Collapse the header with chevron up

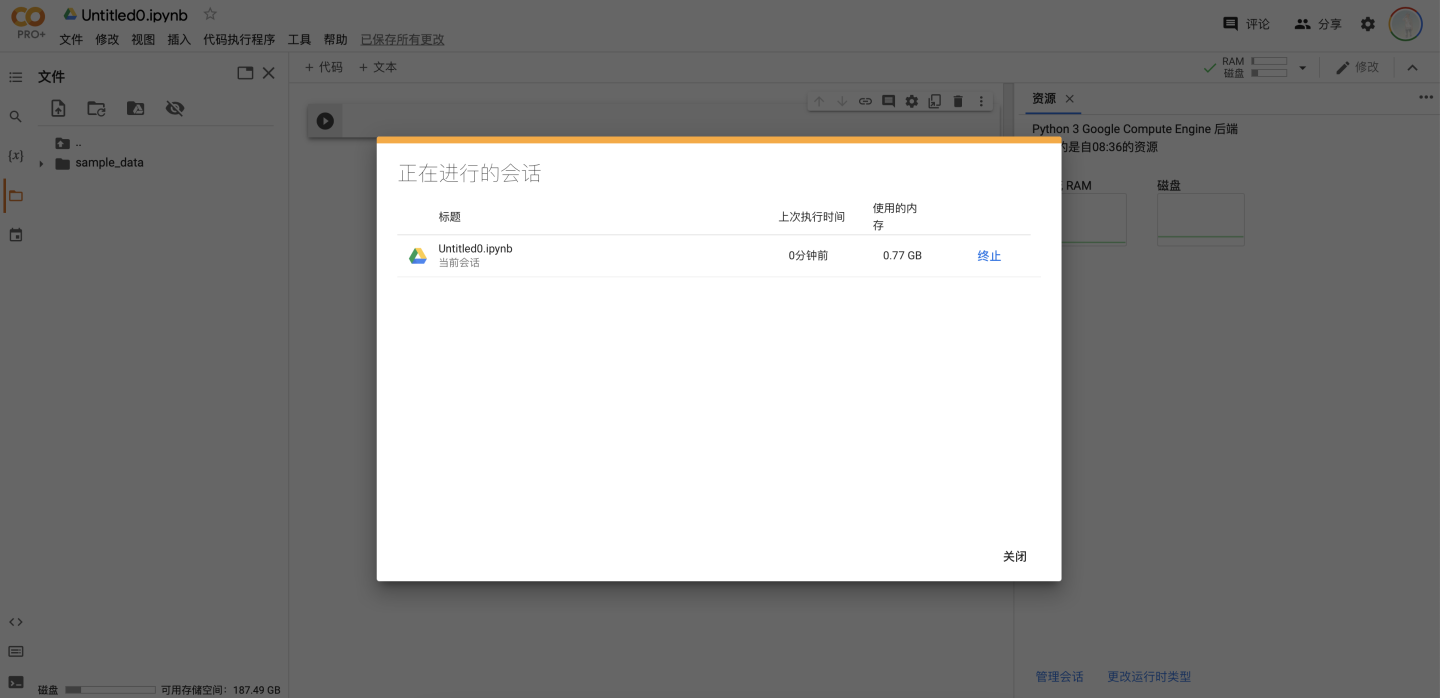pyautogui.click(x=1412, y=68)
